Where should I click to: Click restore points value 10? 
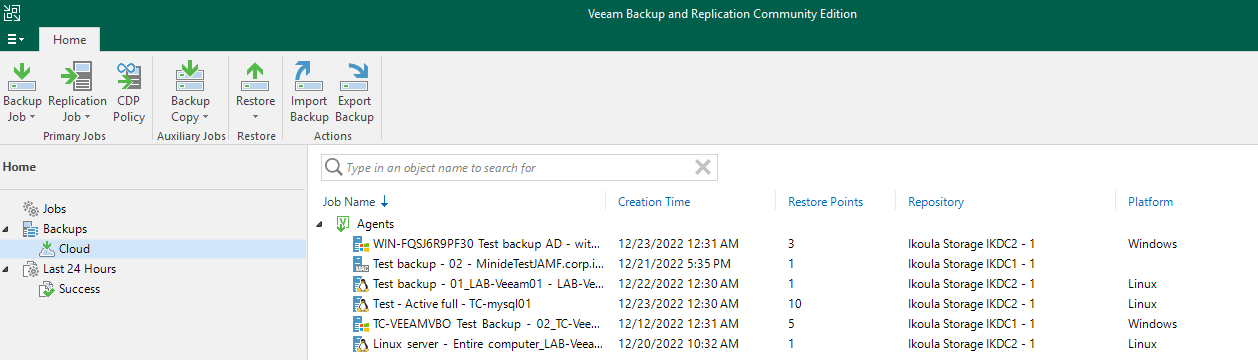[795, 304]
